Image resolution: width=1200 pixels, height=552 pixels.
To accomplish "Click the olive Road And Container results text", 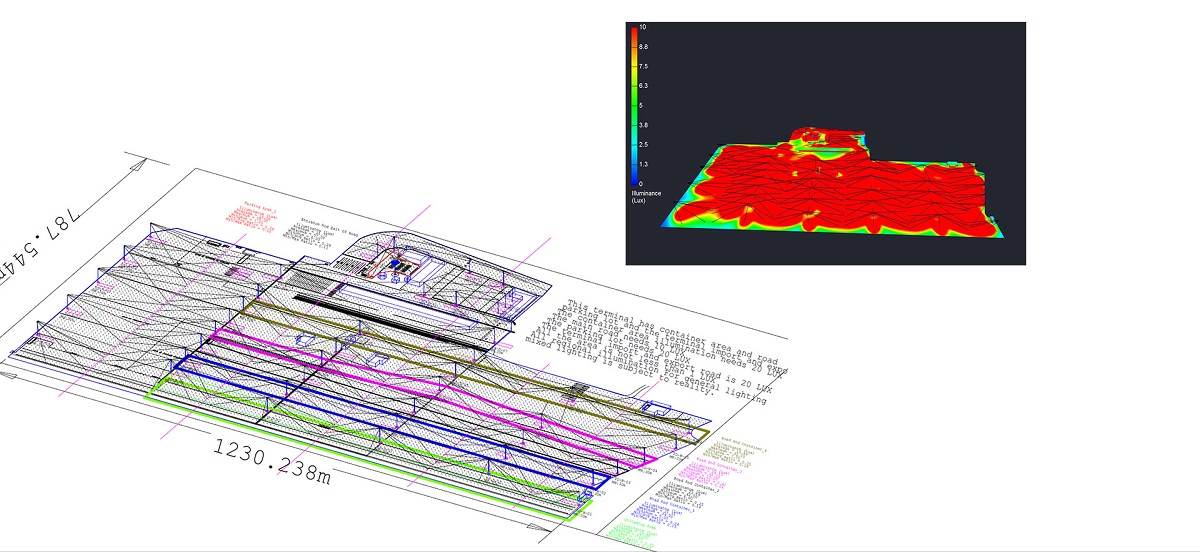I will 733,452.
